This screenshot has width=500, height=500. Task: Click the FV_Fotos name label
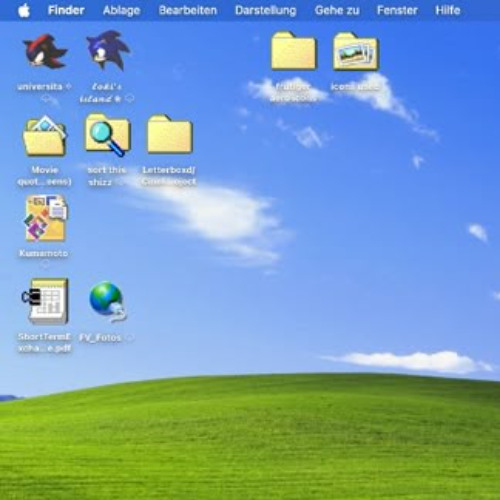pyautogui.click(x=100, y=338)
